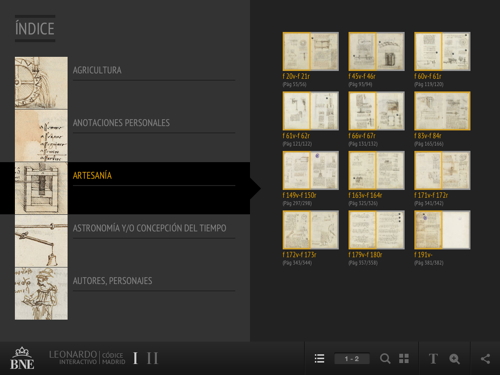Open page spread f 83v-f 84r thumbnail
The width and height of the screenshot is (500, 375).
point(442,111)
